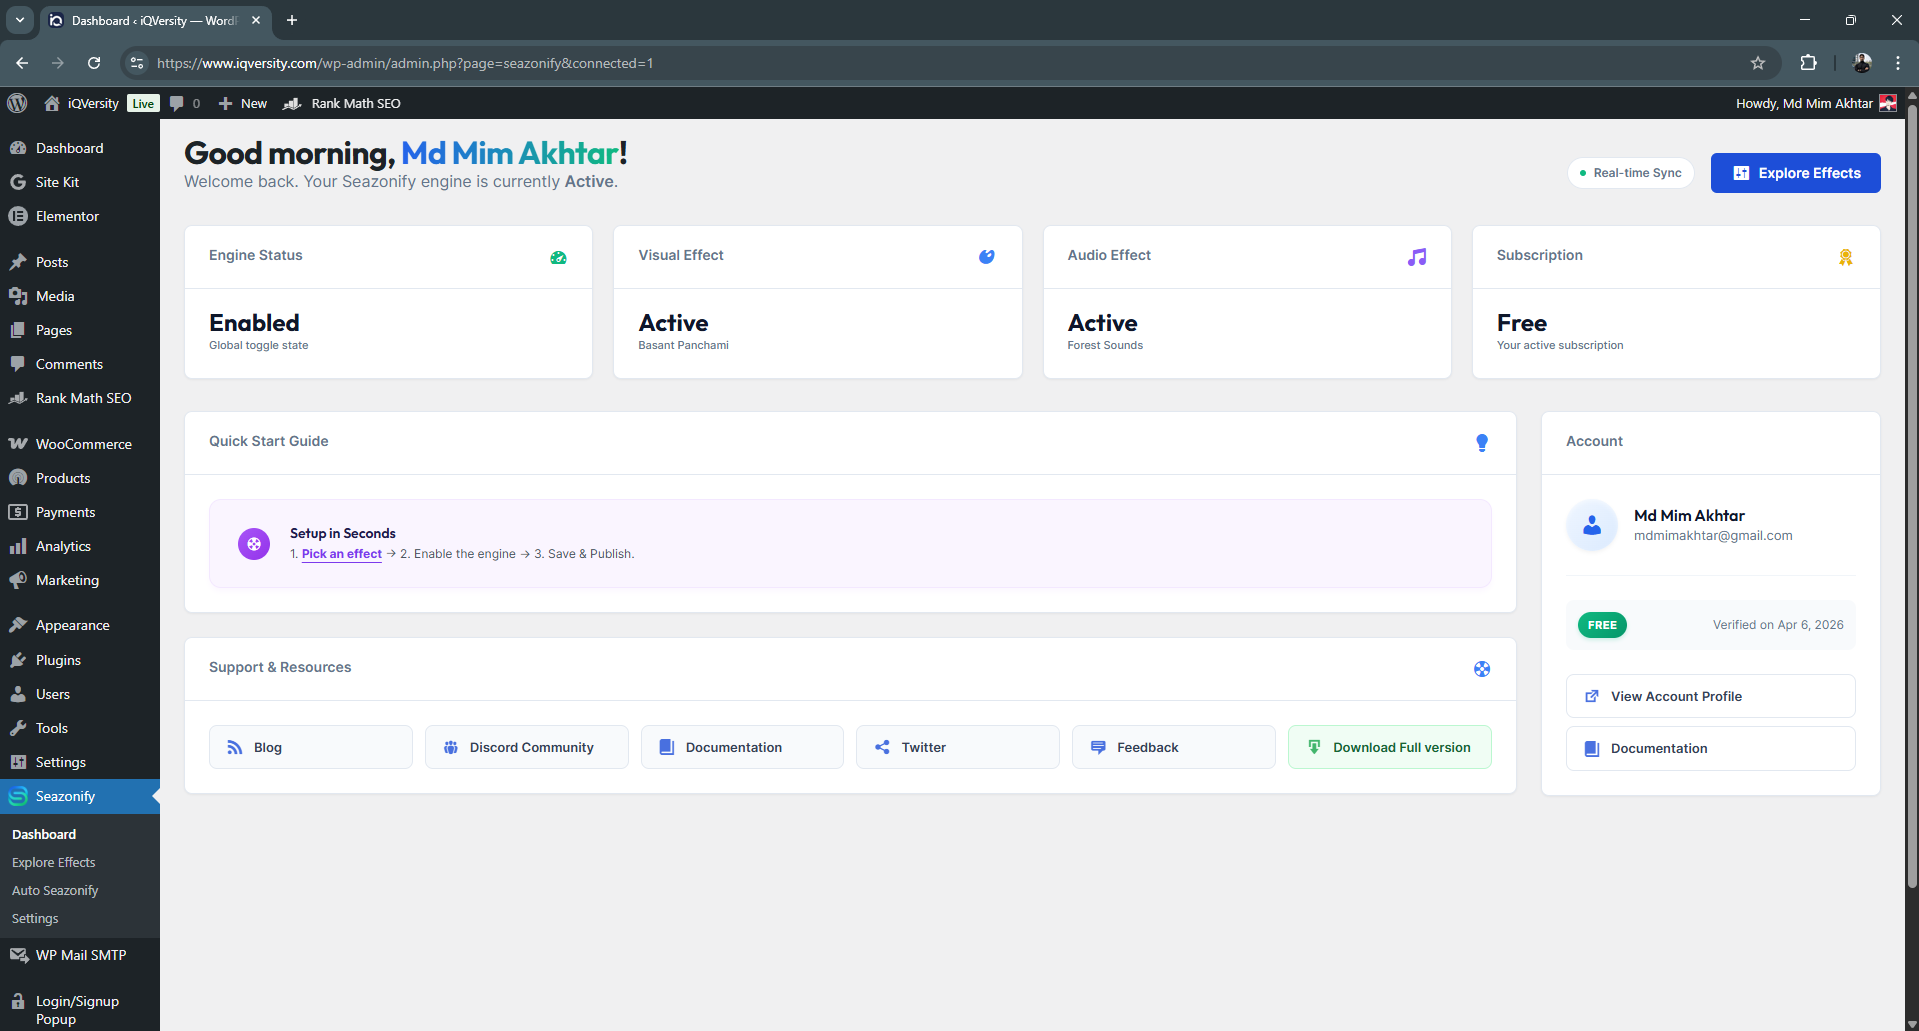The height and width of the screenshot is (1031, 1919).
Task: Close the Dashboard browser tab
Action: coord(256,20)
